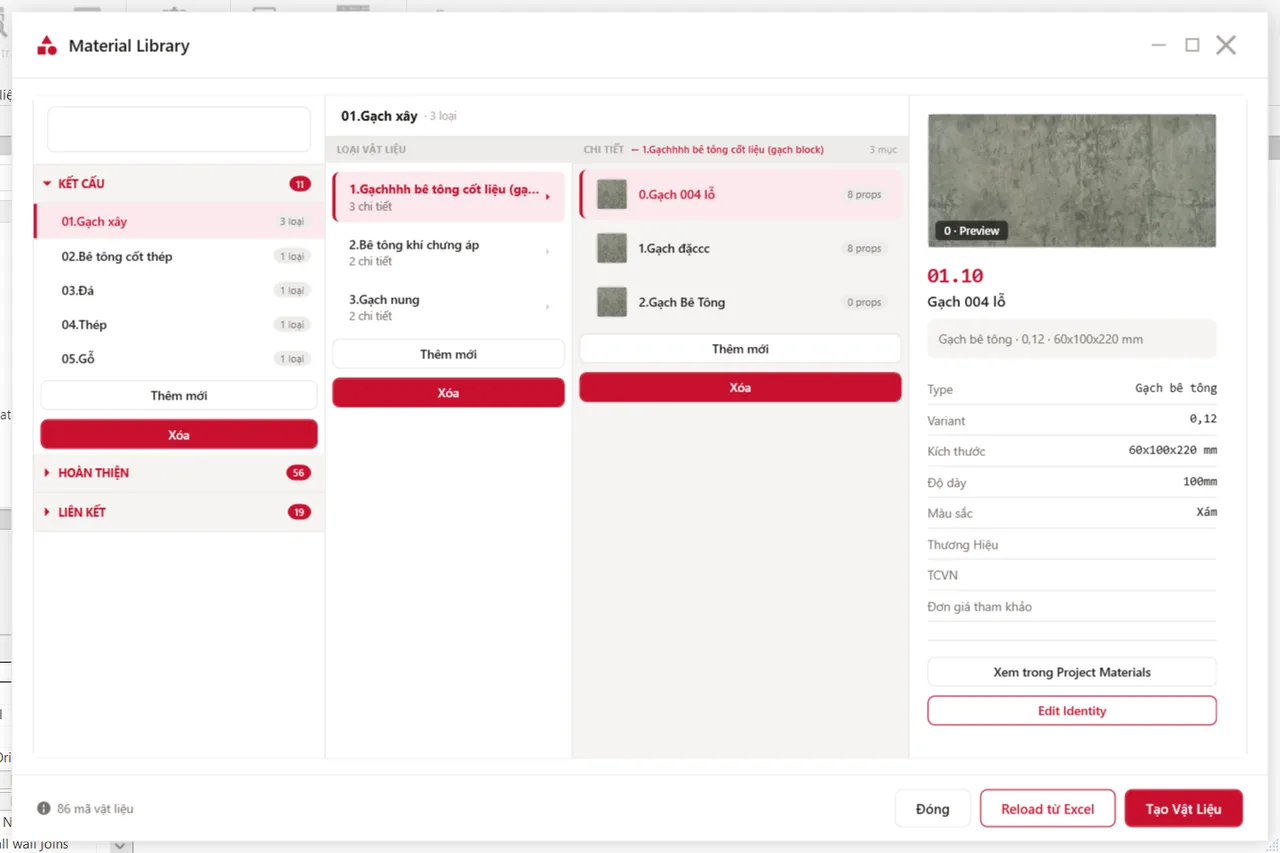The image size is (1280, 853).
Task: Click the 0 · Preview label on image
Action: (x=972, y=231)
